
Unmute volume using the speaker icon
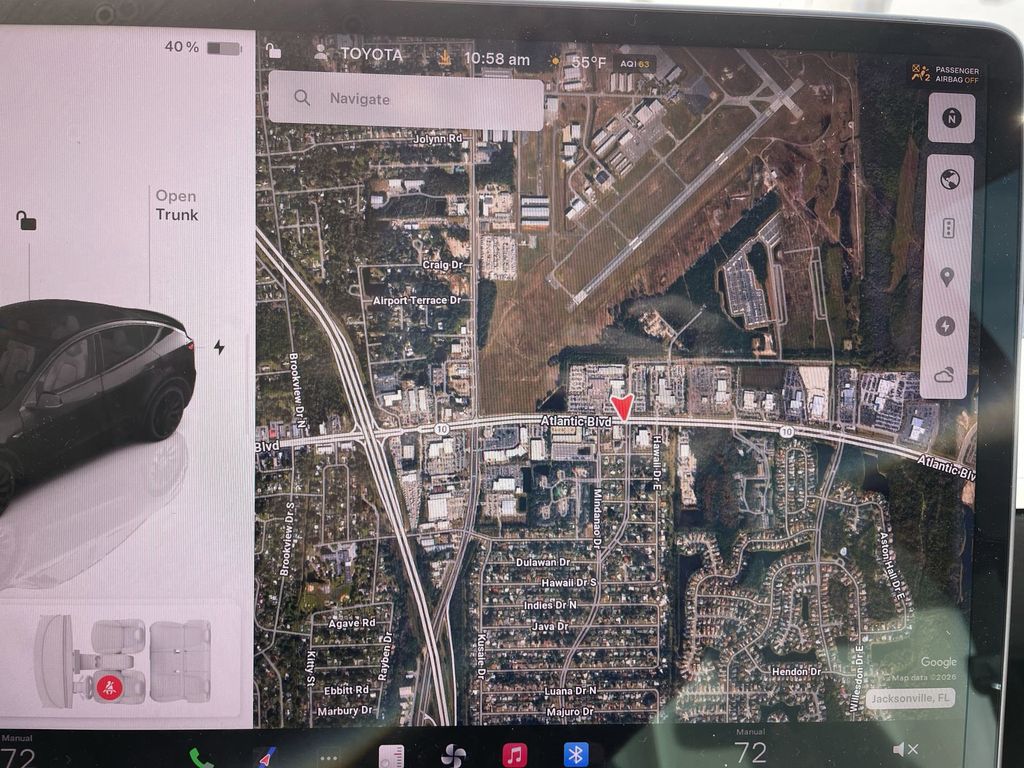click(x=905, y=749)
